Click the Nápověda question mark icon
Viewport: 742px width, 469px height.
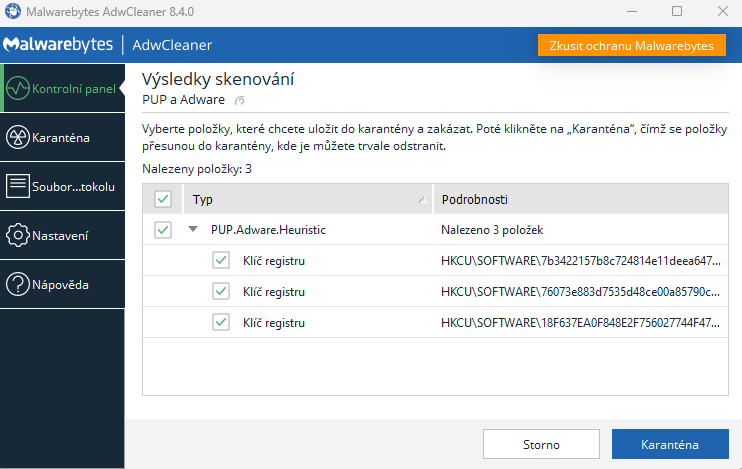pos(18,284)
